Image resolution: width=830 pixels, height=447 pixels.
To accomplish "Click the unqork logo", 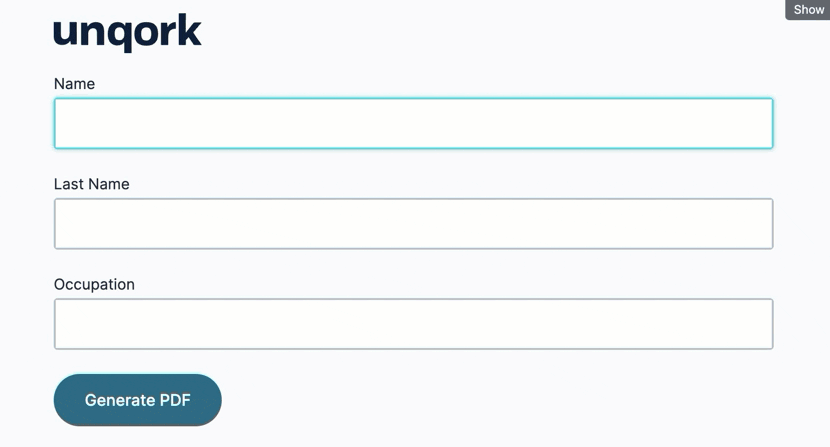I will 127,32.
